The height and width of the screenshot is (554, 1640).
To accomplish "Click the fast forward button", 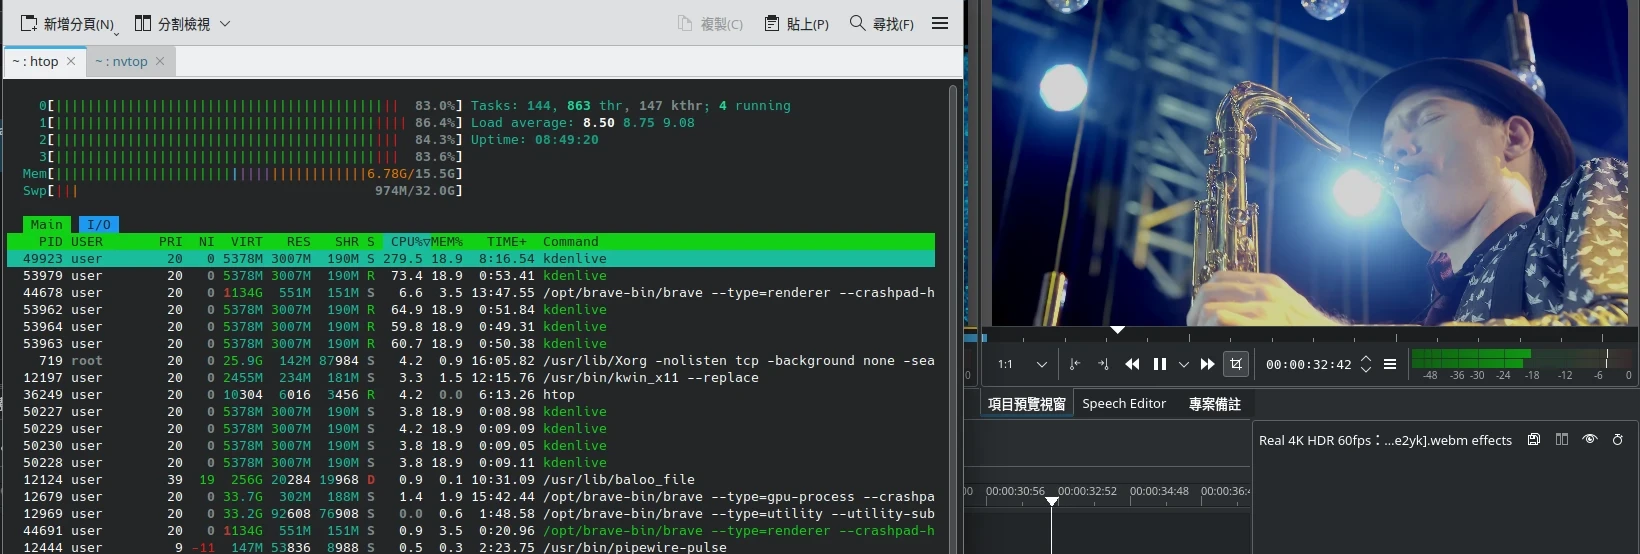I will click(1208, 365).
